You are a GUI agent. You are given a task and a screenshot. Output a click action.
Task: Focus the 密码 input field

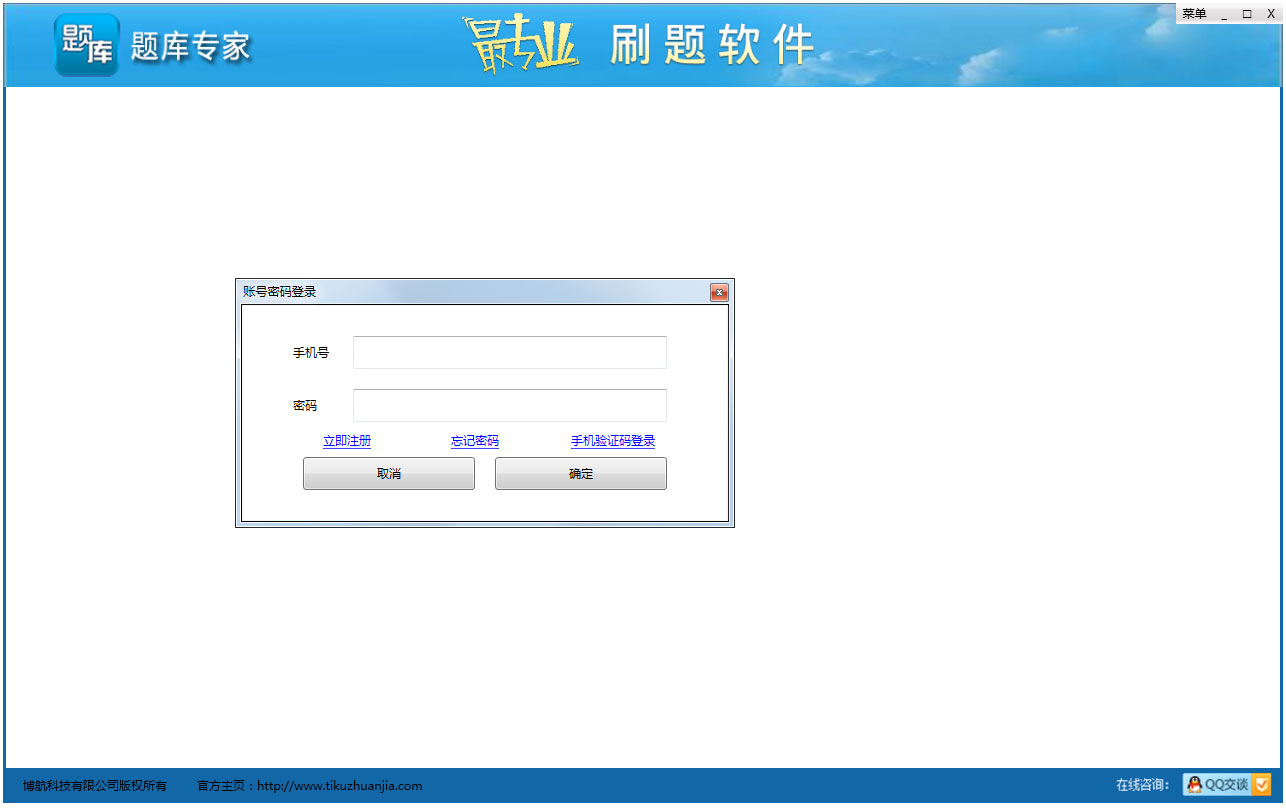click(x=509, y=406)
